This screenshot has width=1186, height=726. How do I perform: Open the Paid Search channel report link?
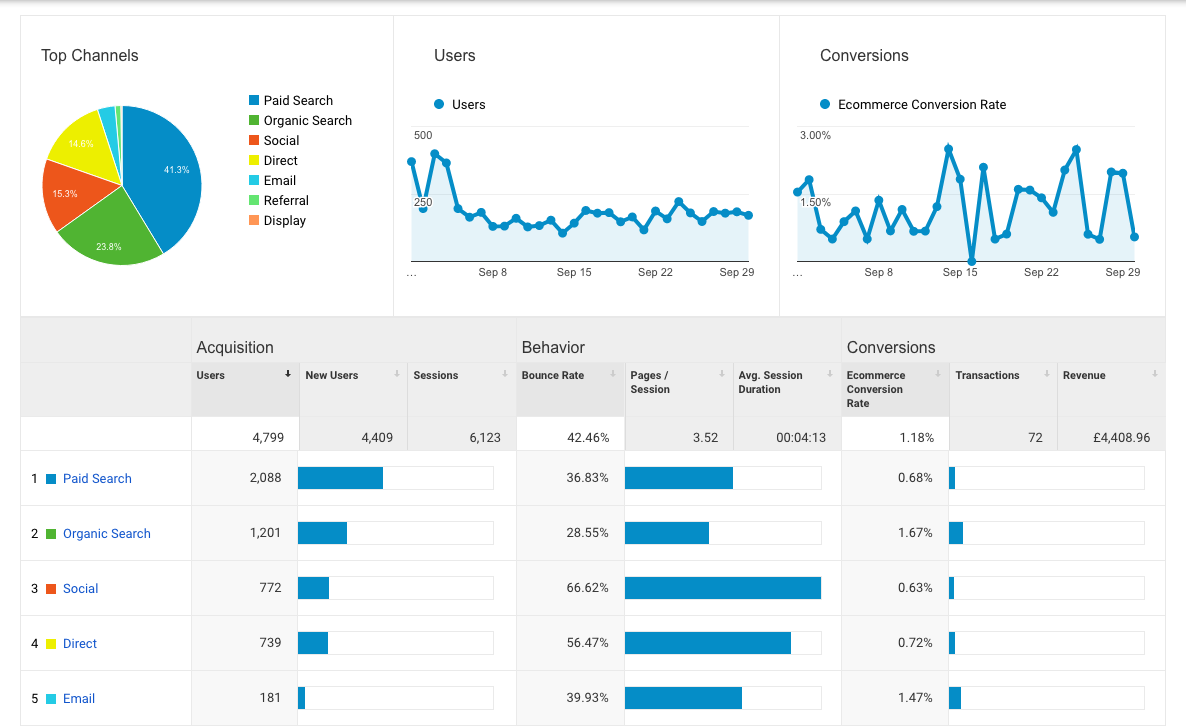(x=96, y=478)
